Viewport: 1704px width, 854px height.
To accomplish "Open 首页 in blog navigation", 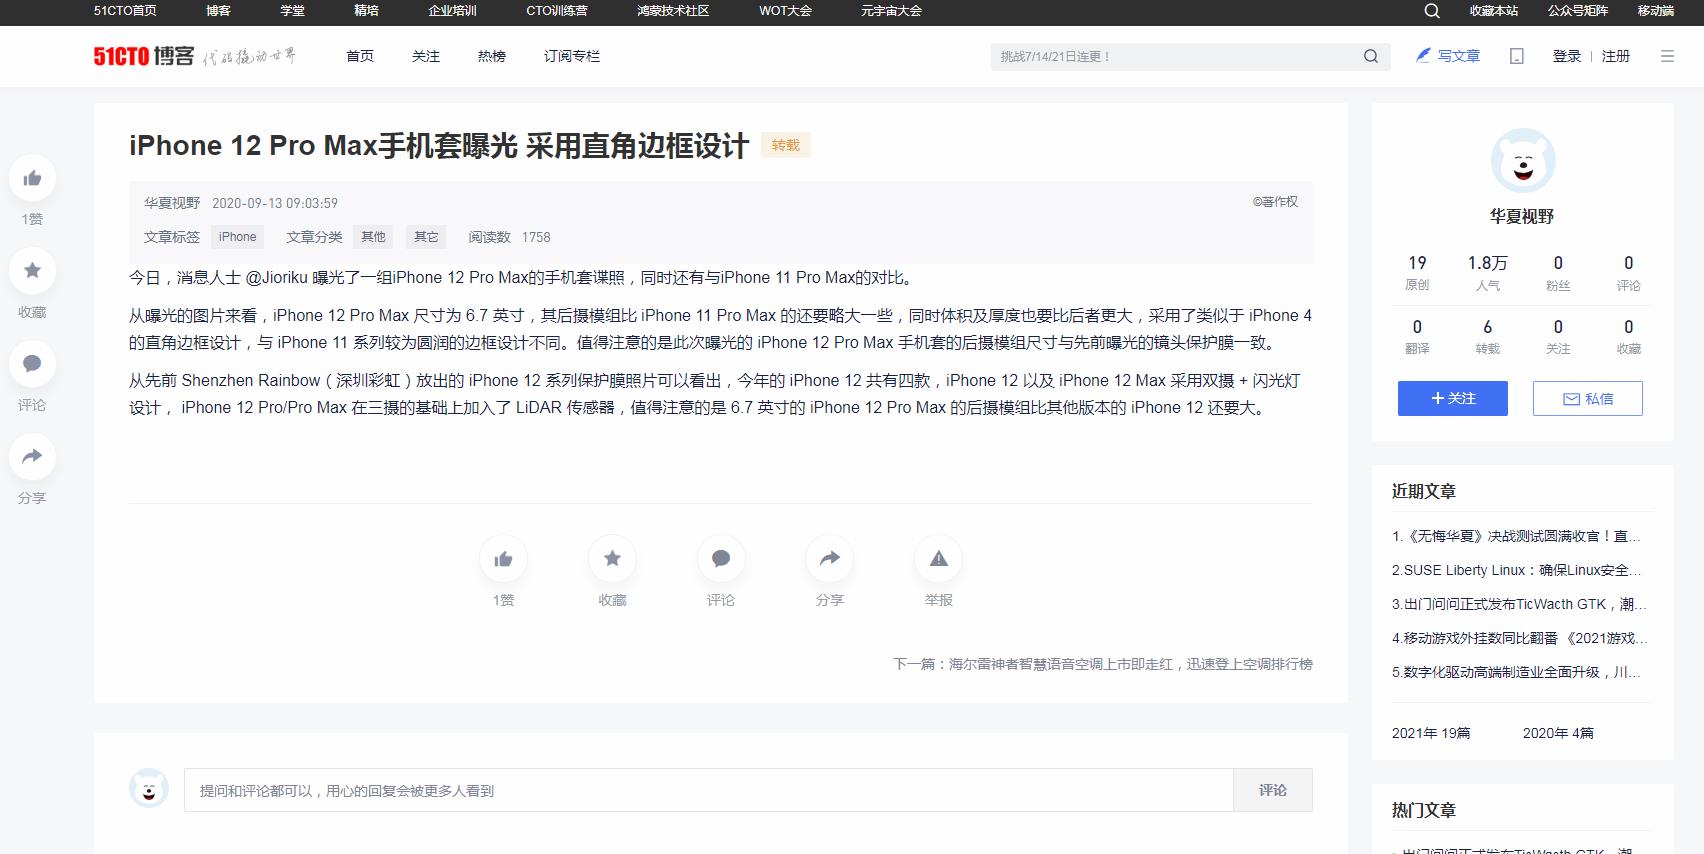I will [360, 56].
